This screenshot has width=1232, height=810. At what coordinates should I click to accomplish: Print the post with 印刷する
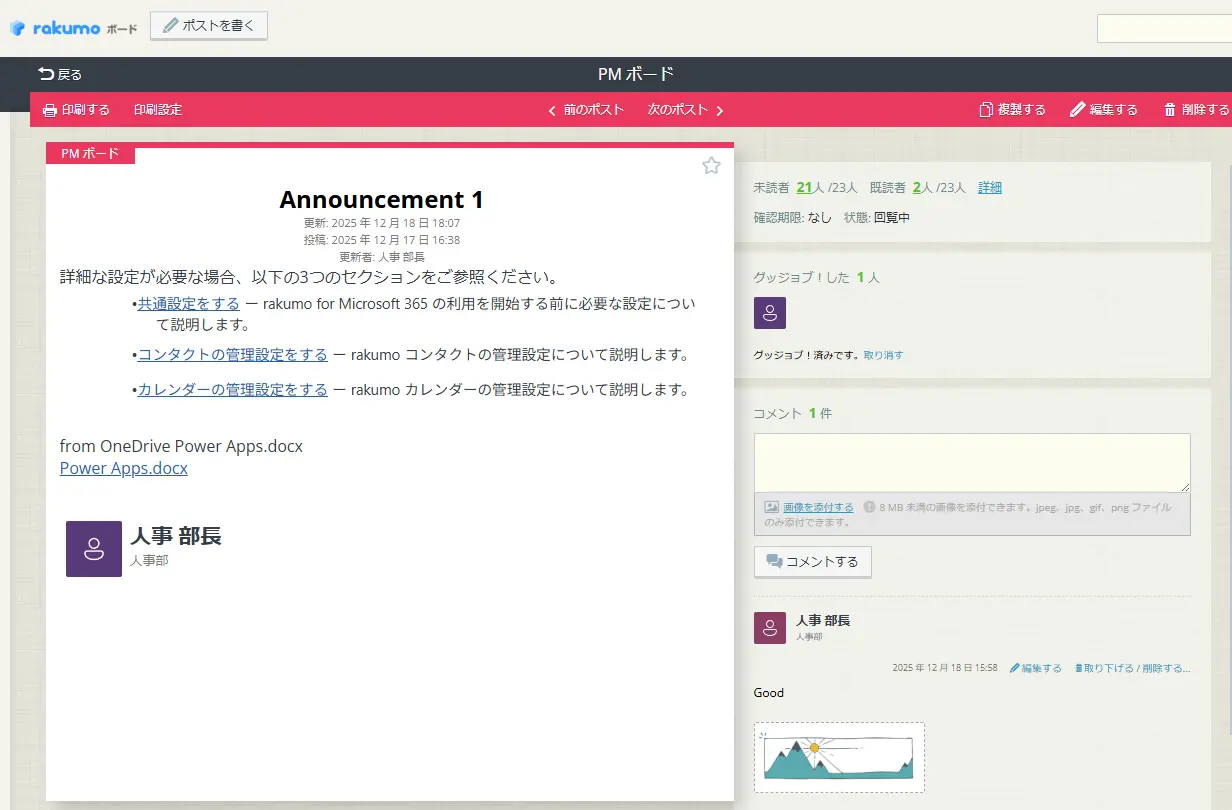76,110
